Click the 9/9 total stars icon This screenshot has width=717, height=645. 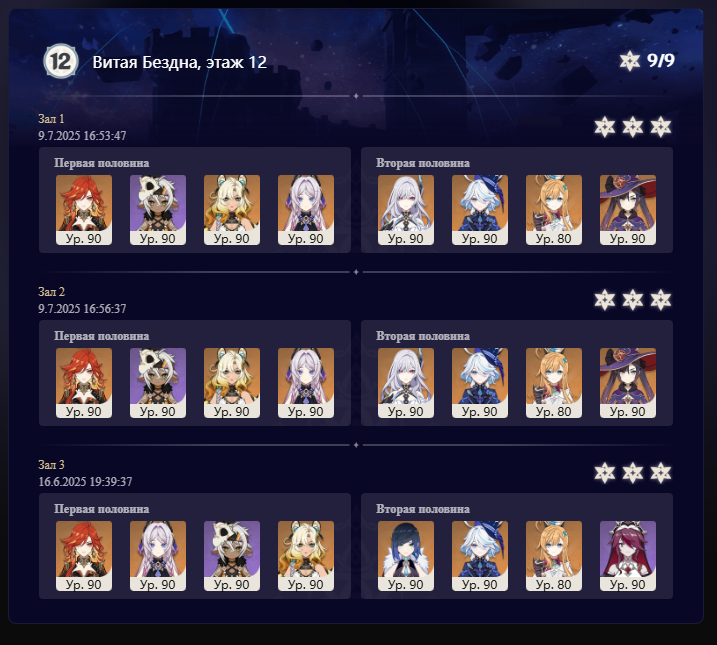tap(630, 61)
